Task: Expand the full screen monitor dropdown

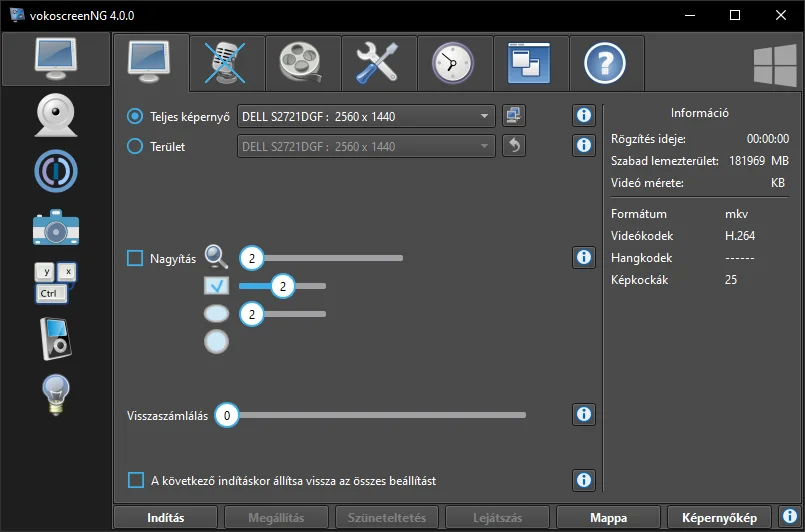Action: (x=366, y=116)
